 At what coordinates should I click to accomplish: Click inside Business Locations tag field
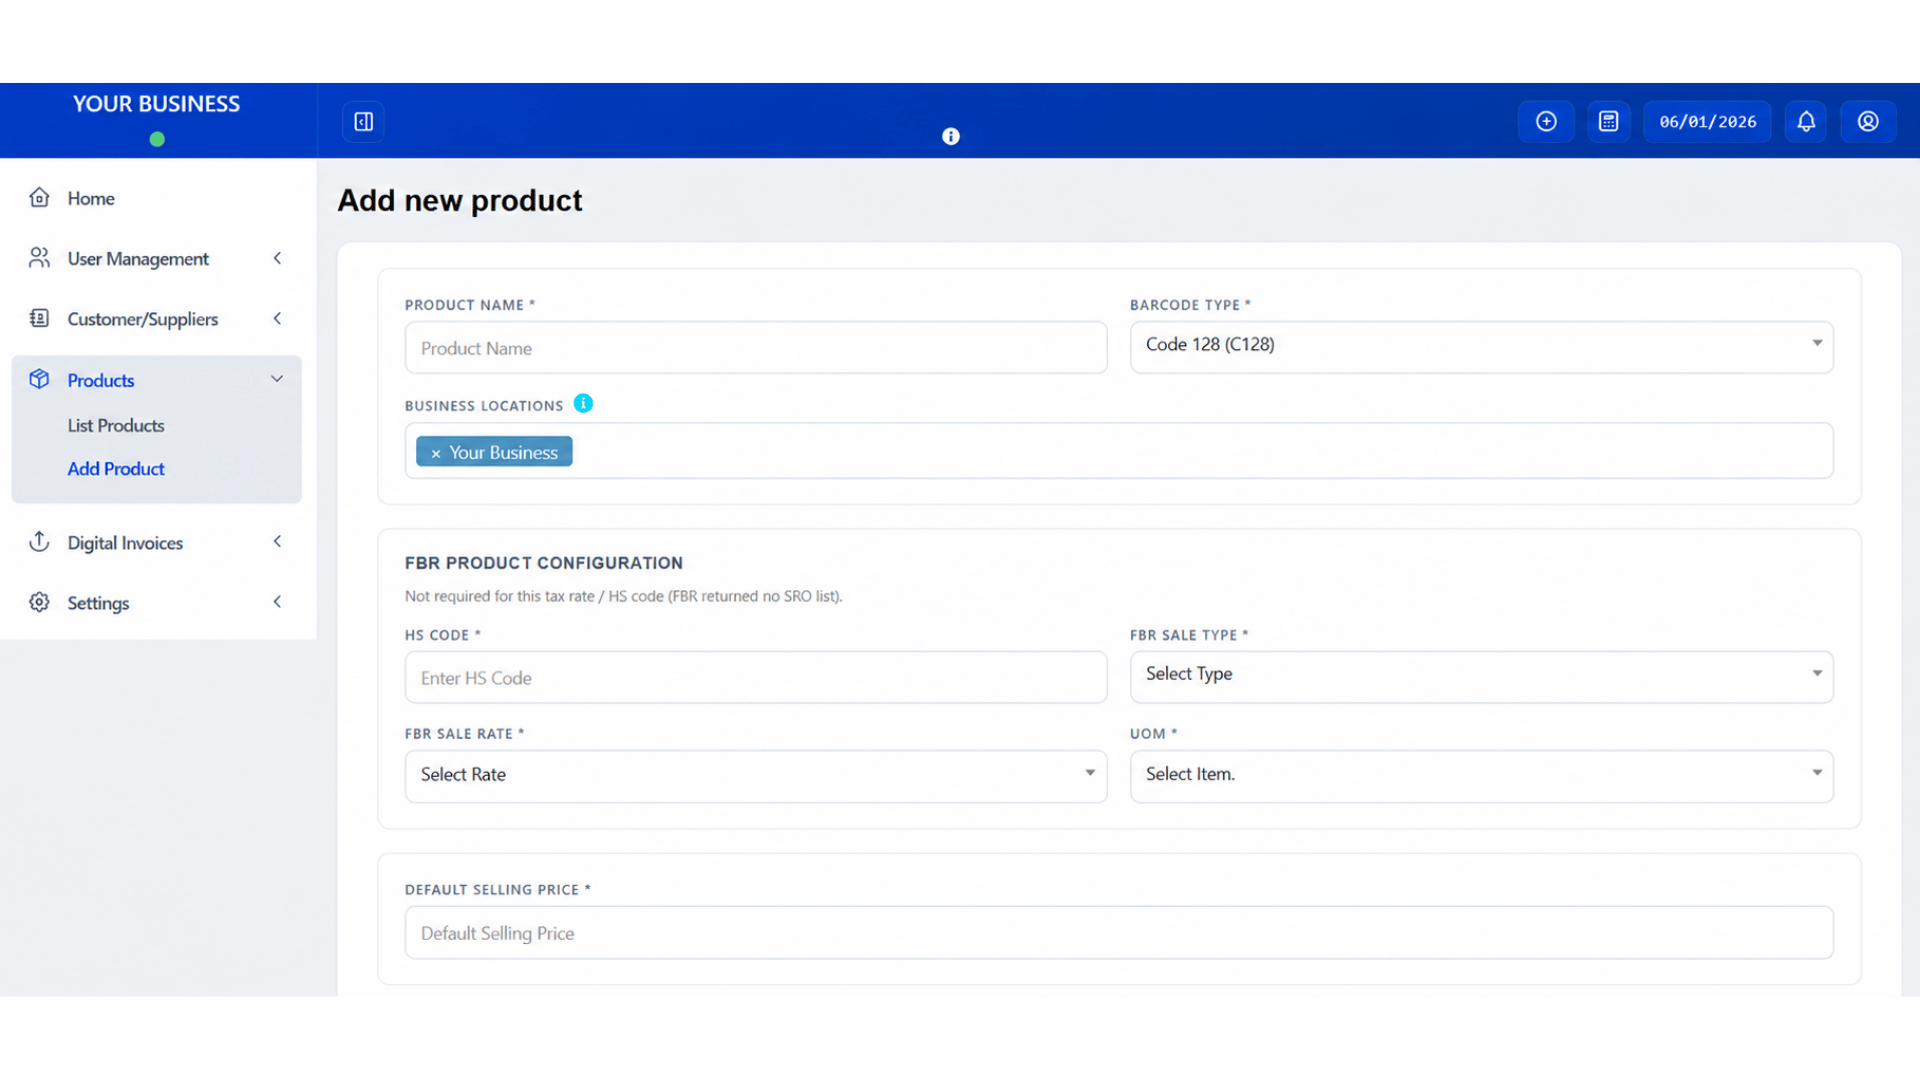click(1119, 451)
